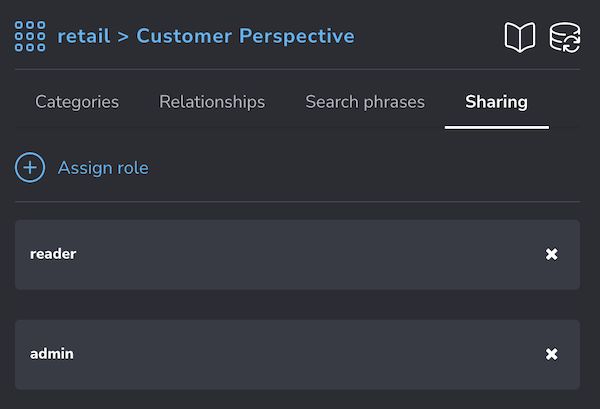Click the circled plus Assign role icon
Image resolution: width=600 pixels, height=409 pixels.
pos(30,168)
